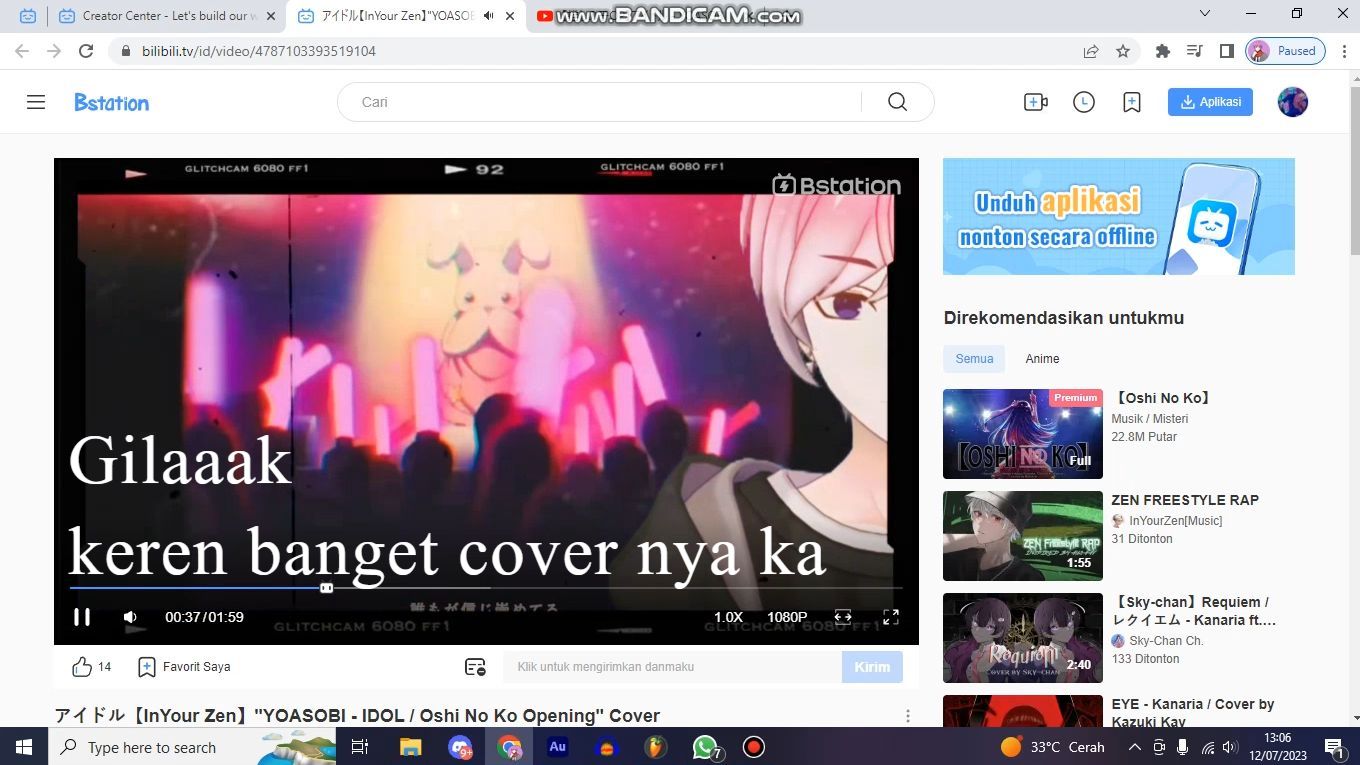Open Chrome media controls icon

tap(1194, 51)
